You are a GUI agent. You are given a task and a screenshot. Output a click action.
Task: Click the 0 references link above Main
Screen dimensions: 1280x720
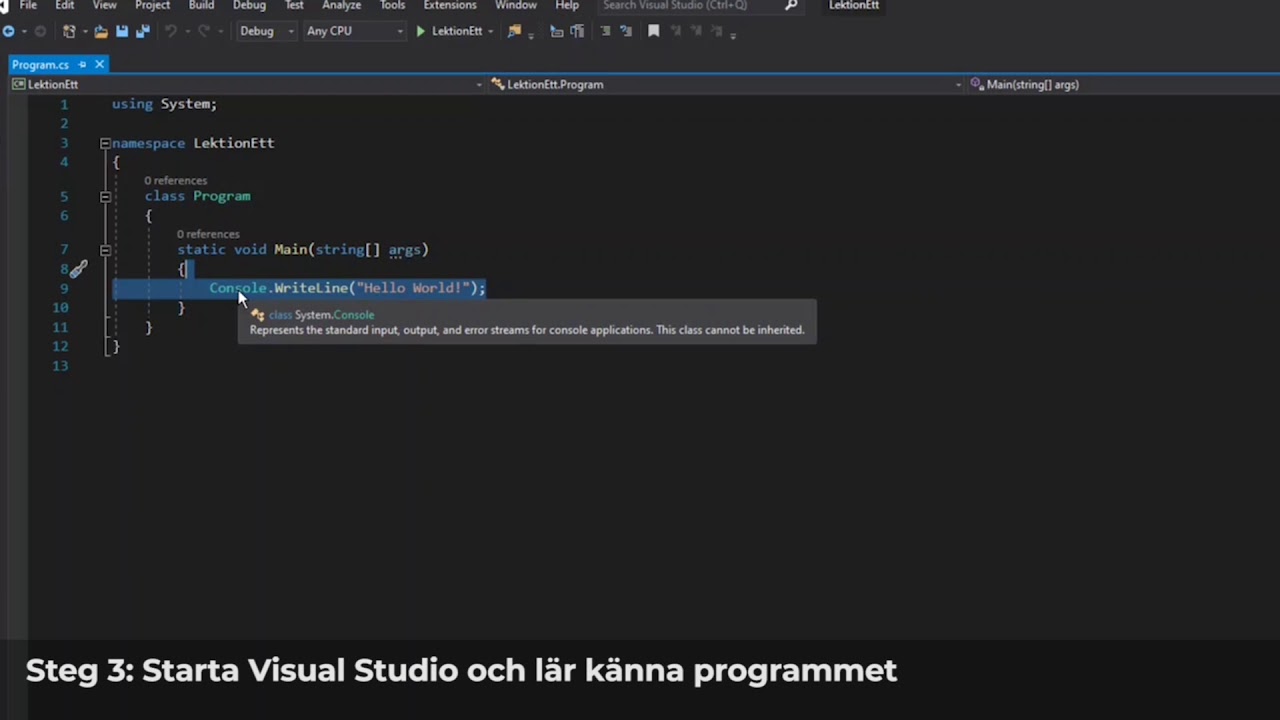[x=208, y=234]
